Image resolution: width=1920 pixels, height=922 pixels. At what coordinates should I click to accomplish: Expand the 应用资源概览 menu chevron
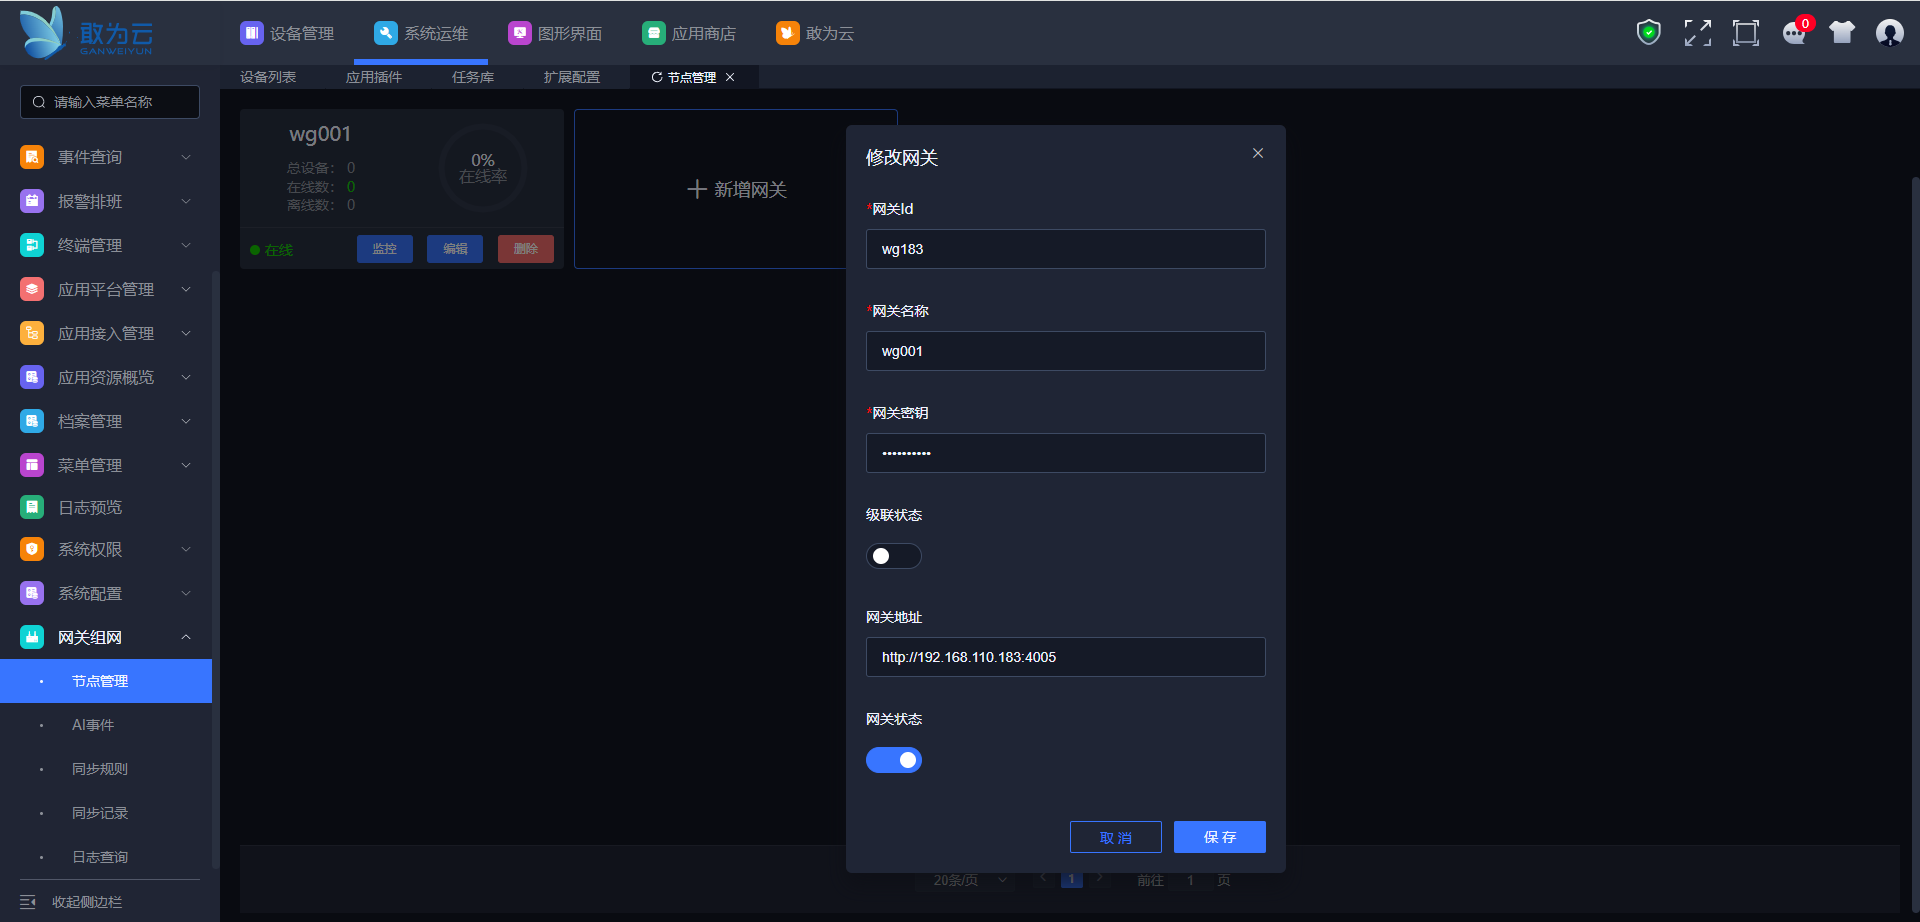coord(186,377)
